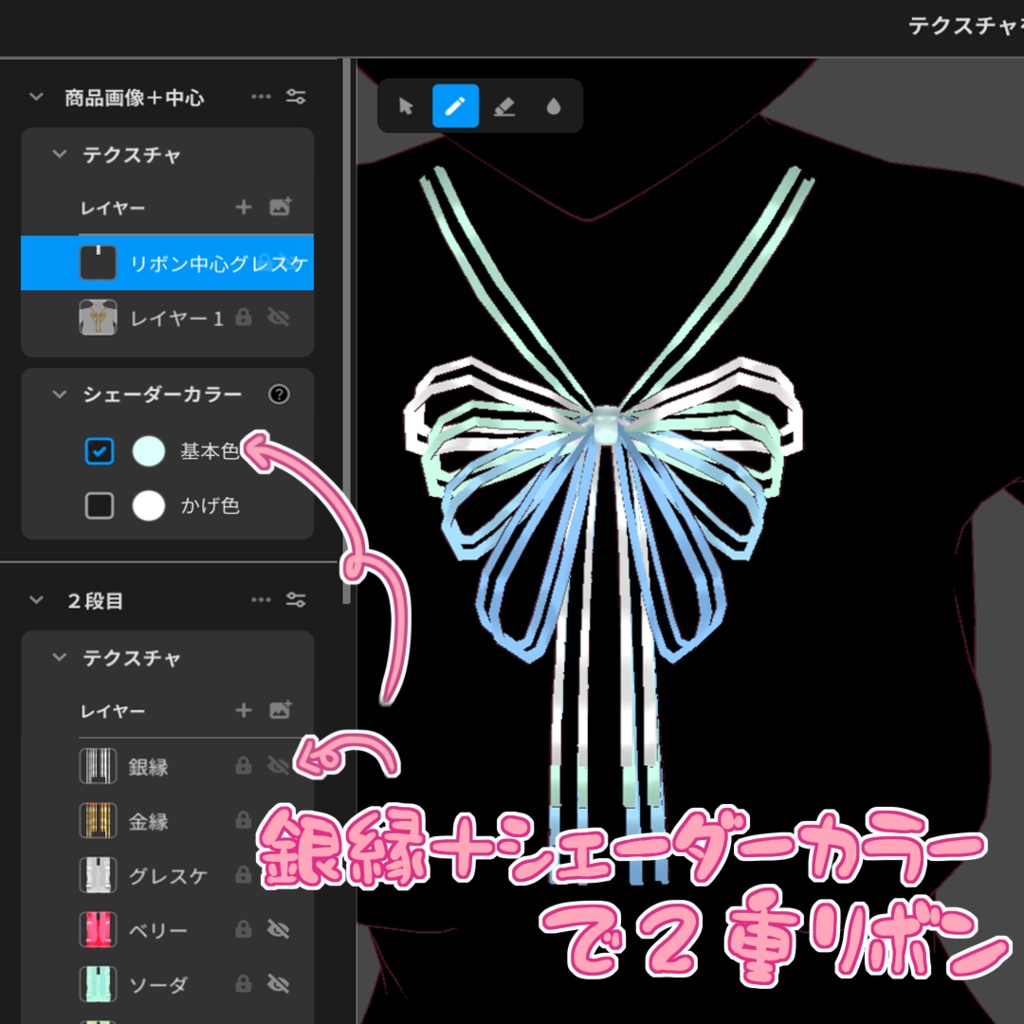Viewport: 1024px width, 1024px height.
Task: Enable the かげ色 checkbox
Action: tap(99, 505)
